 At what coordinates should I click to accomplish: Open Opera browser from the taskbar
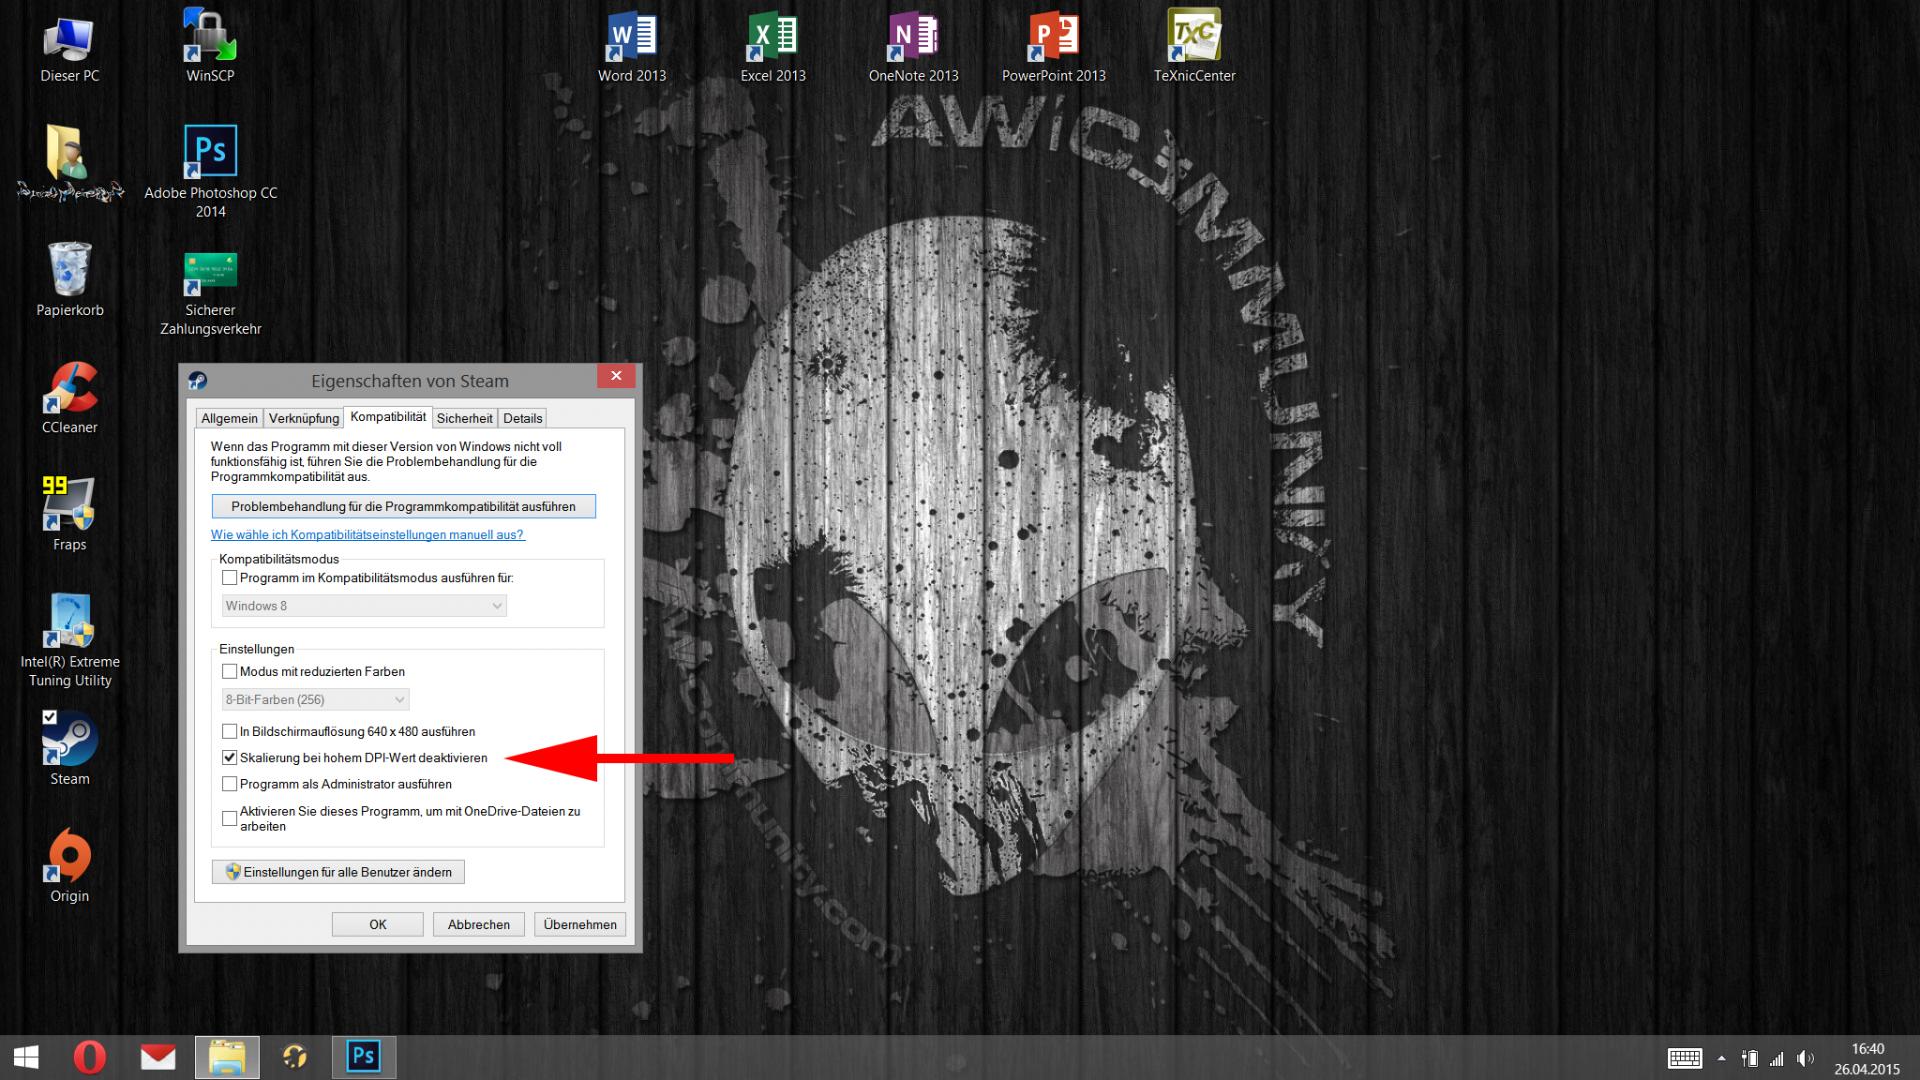[90, 1058]
